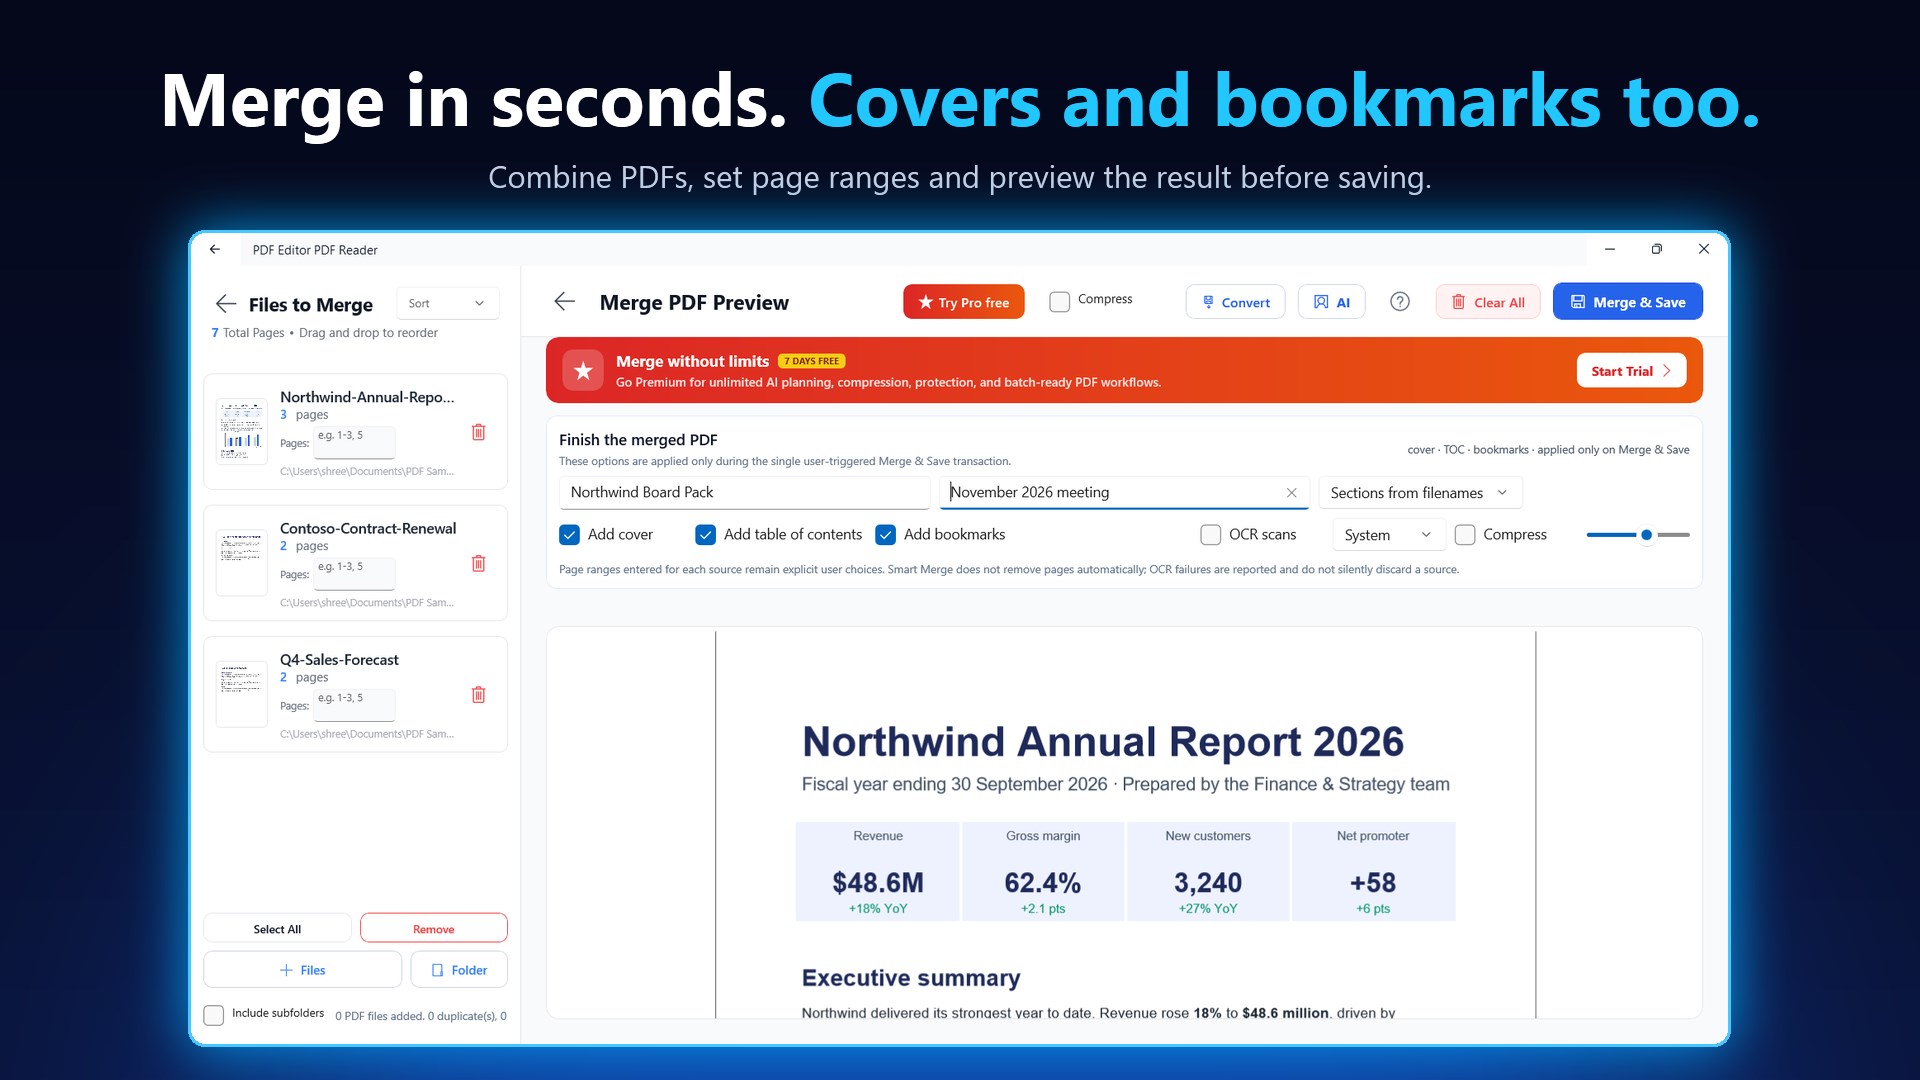Uncheck Add bookmarks option
This screenshot has width=1920, height=1080.
[x=885, y=535]
